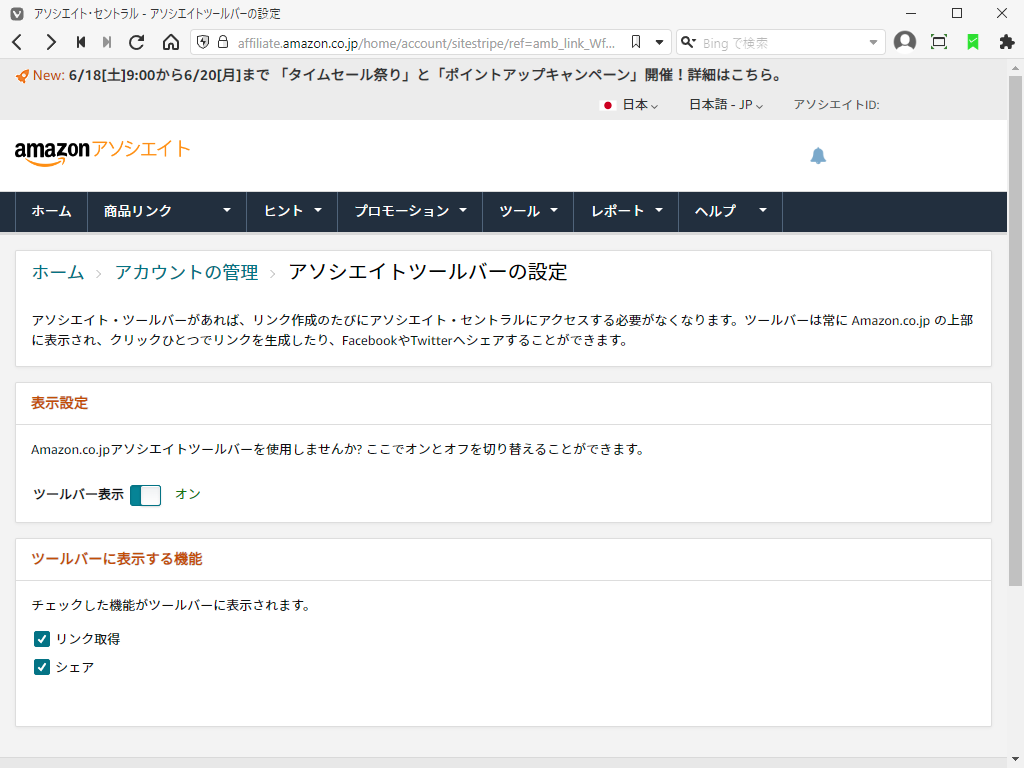Click the scrollbar up arrow
The image size is (1024, 768).
(1015, 67)
